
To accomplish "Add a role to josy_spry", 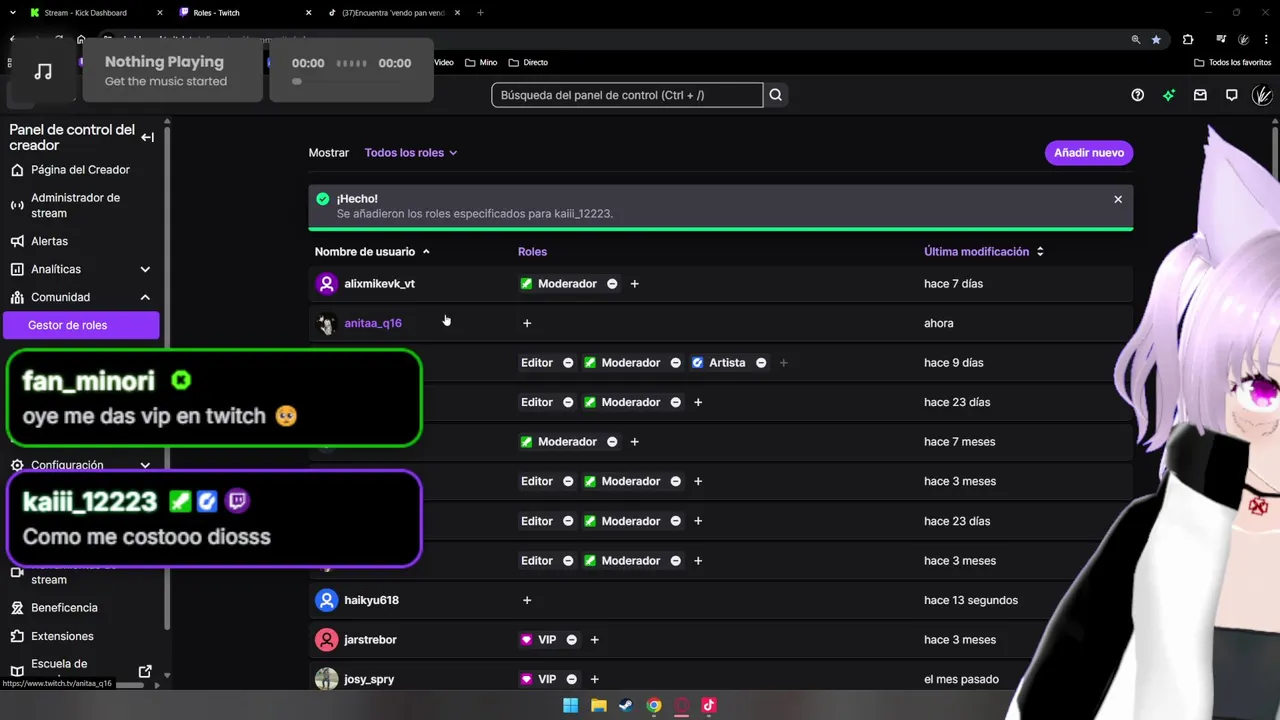I will tap(594, 679).
